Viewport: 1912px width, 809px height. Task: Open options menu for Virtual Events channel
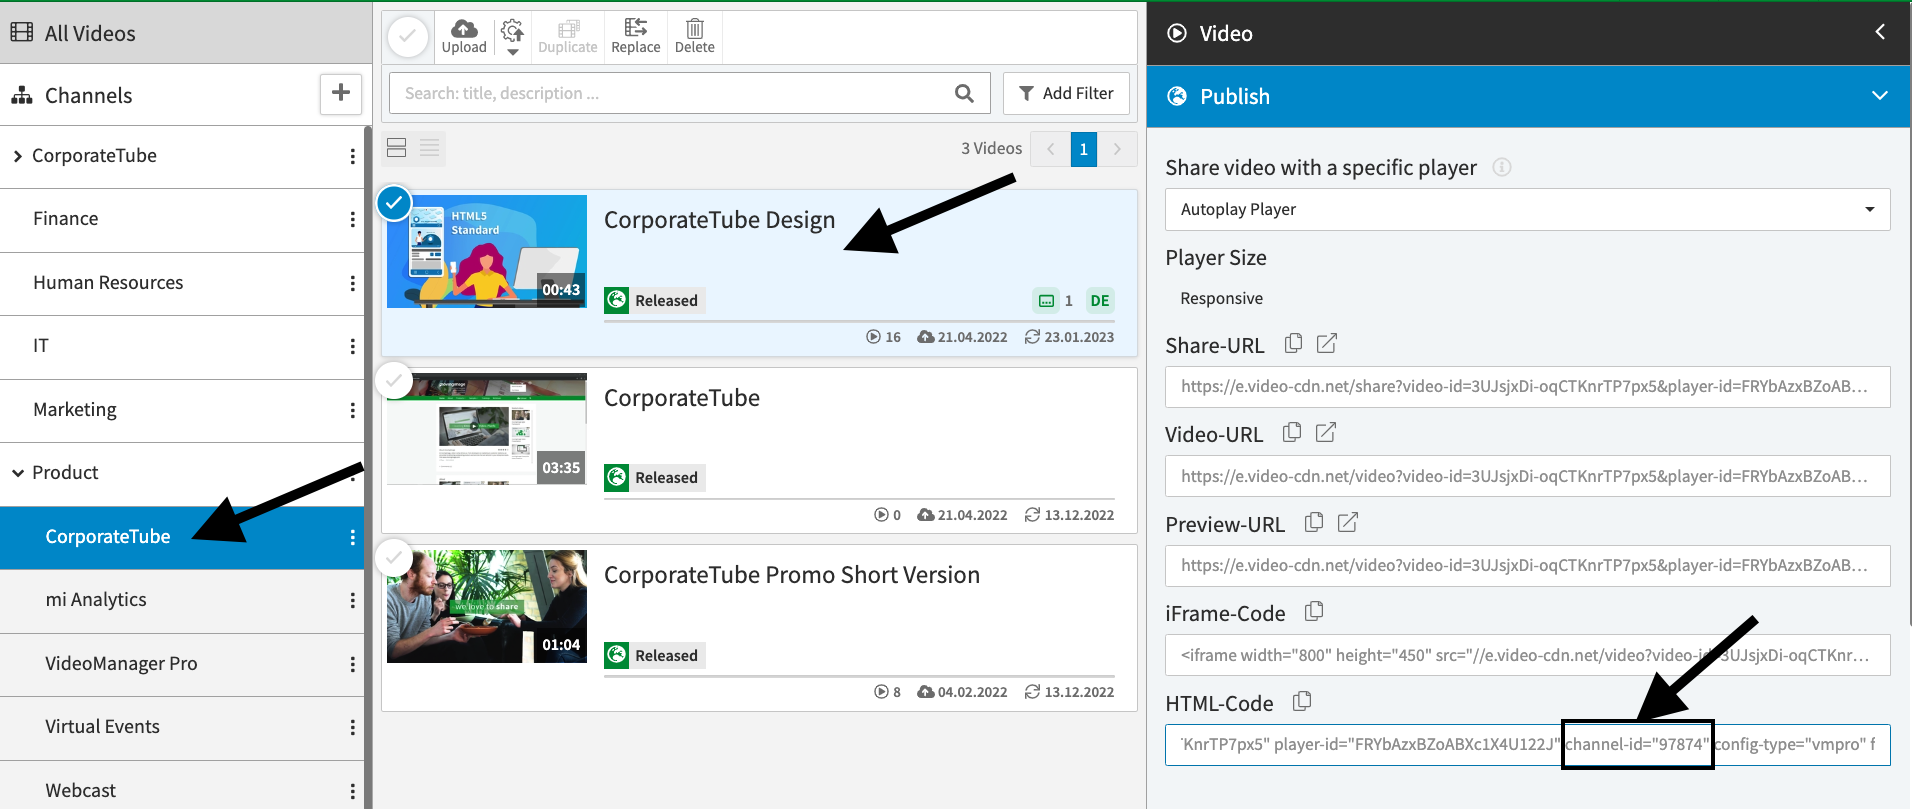pyautogui.click(x=352, y=727)
